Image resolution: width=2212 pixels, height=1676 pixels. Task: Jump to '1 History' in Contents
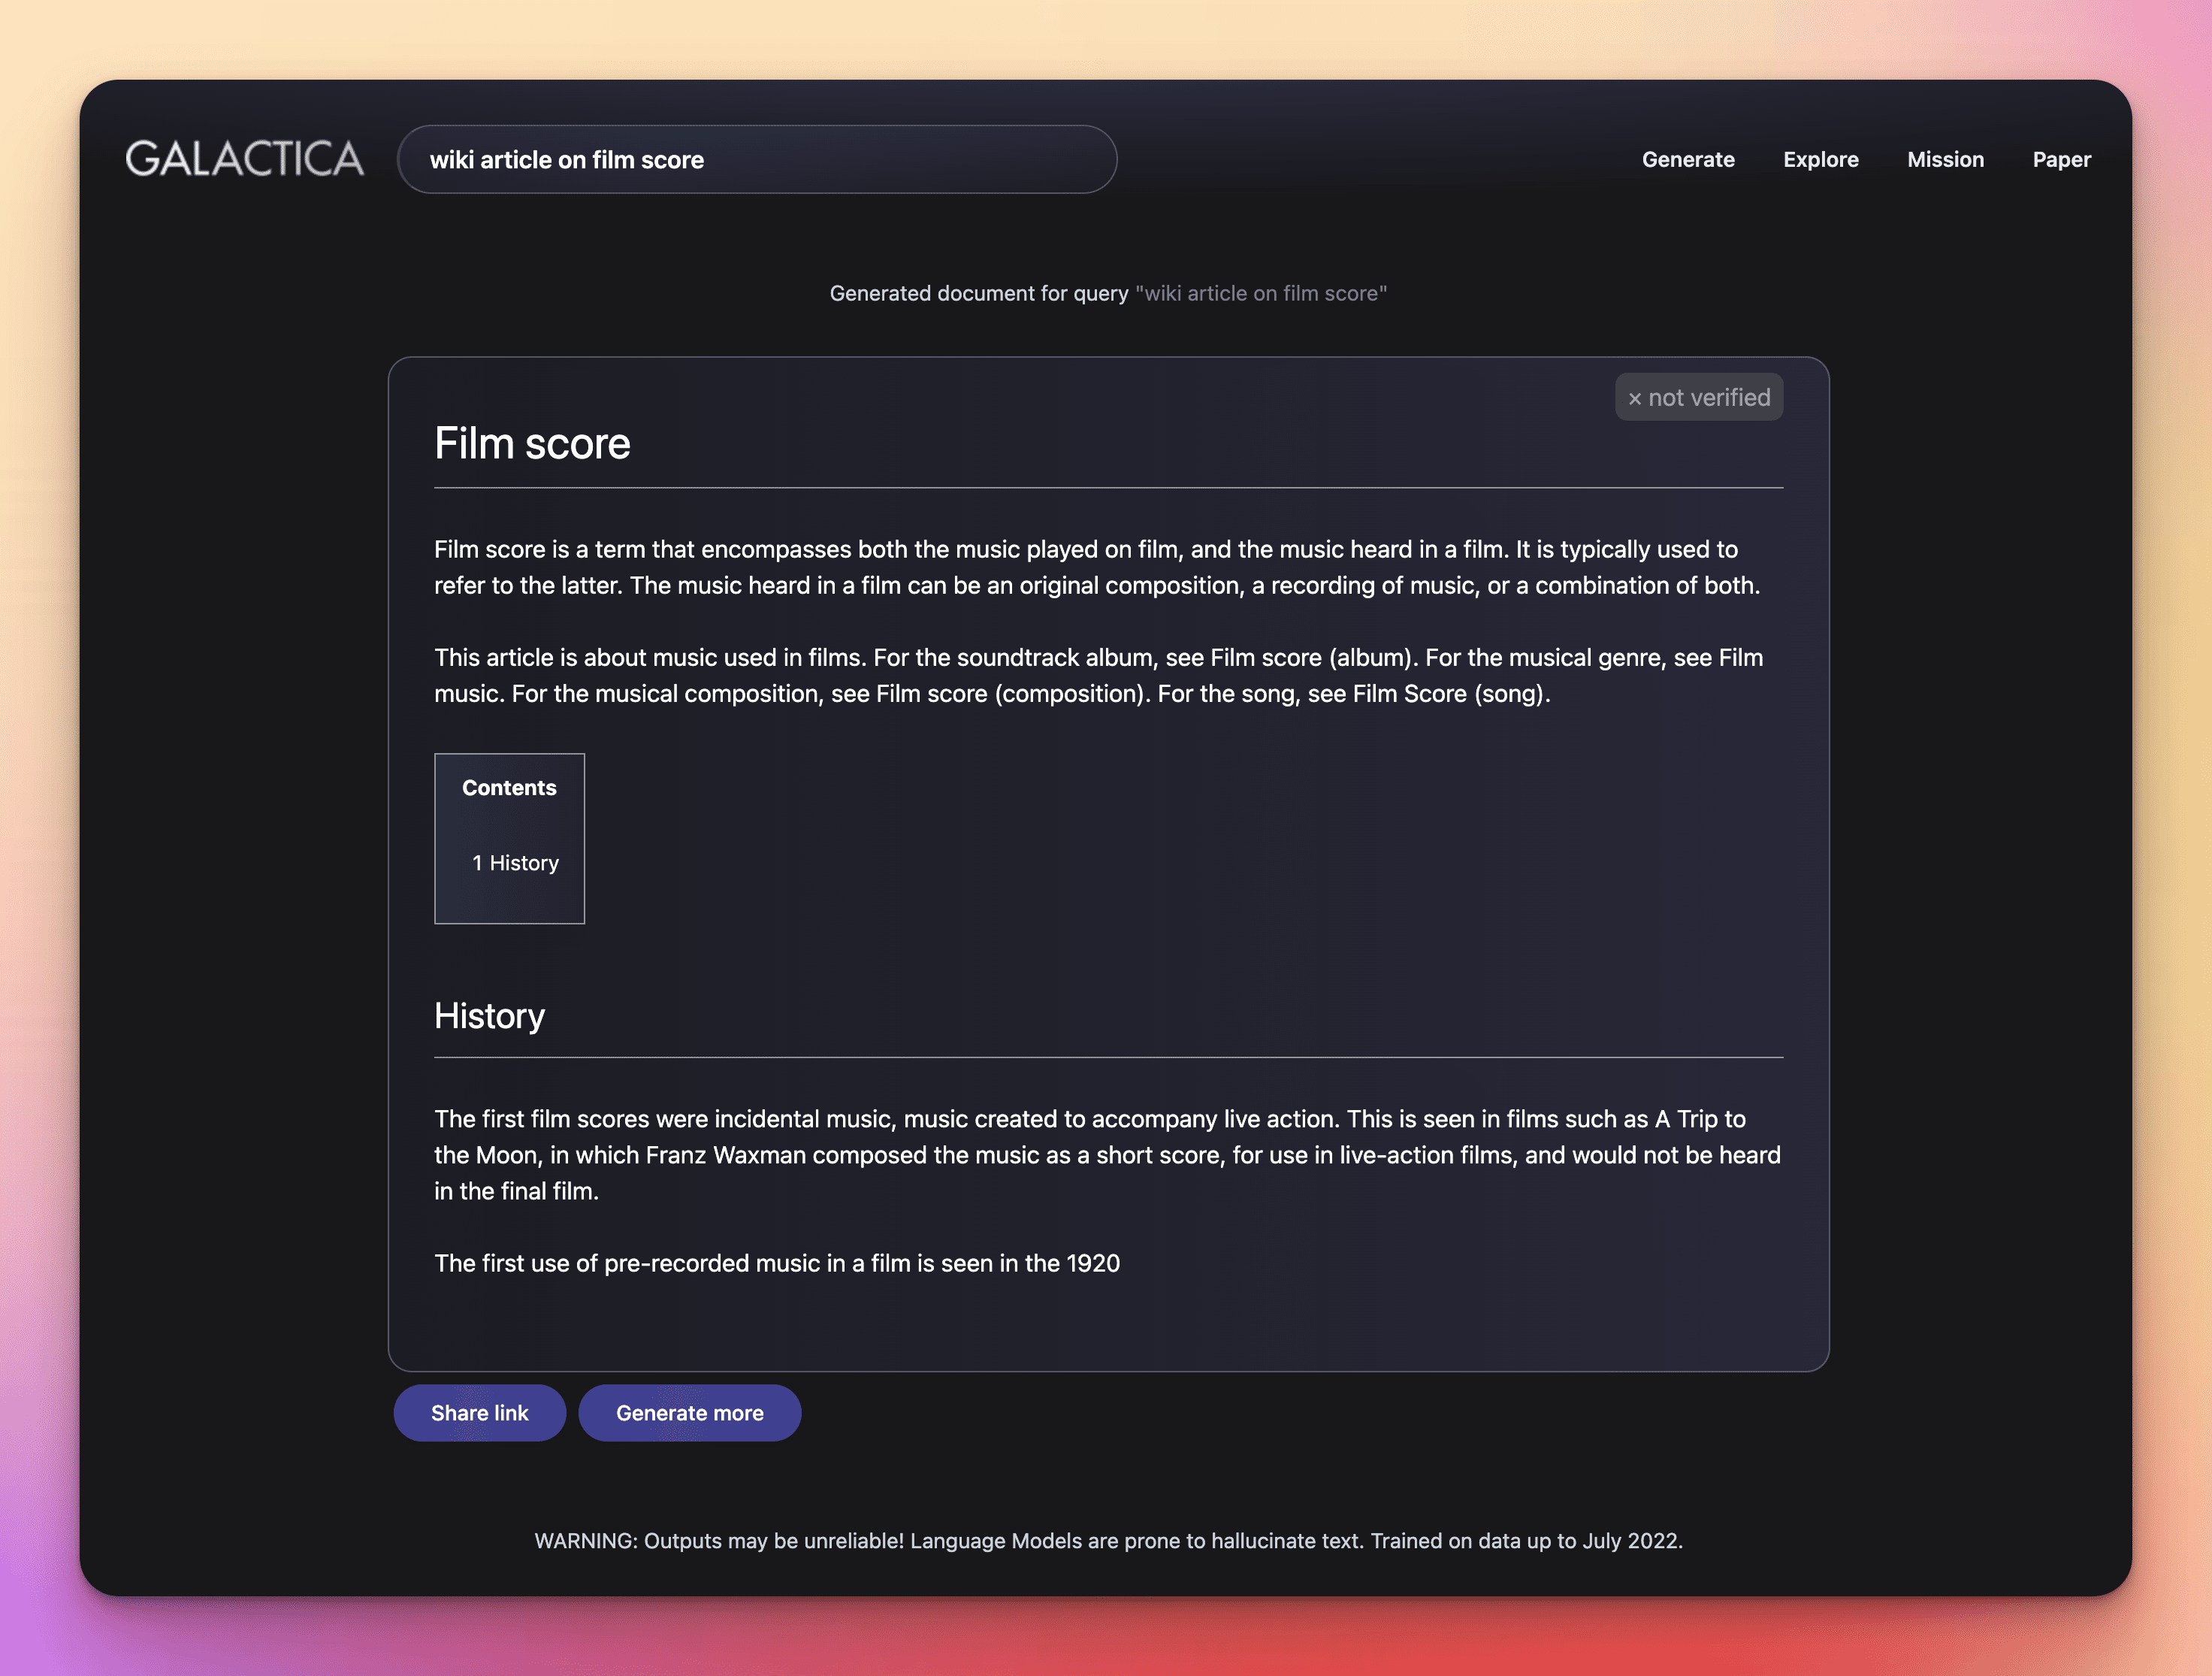515,863
